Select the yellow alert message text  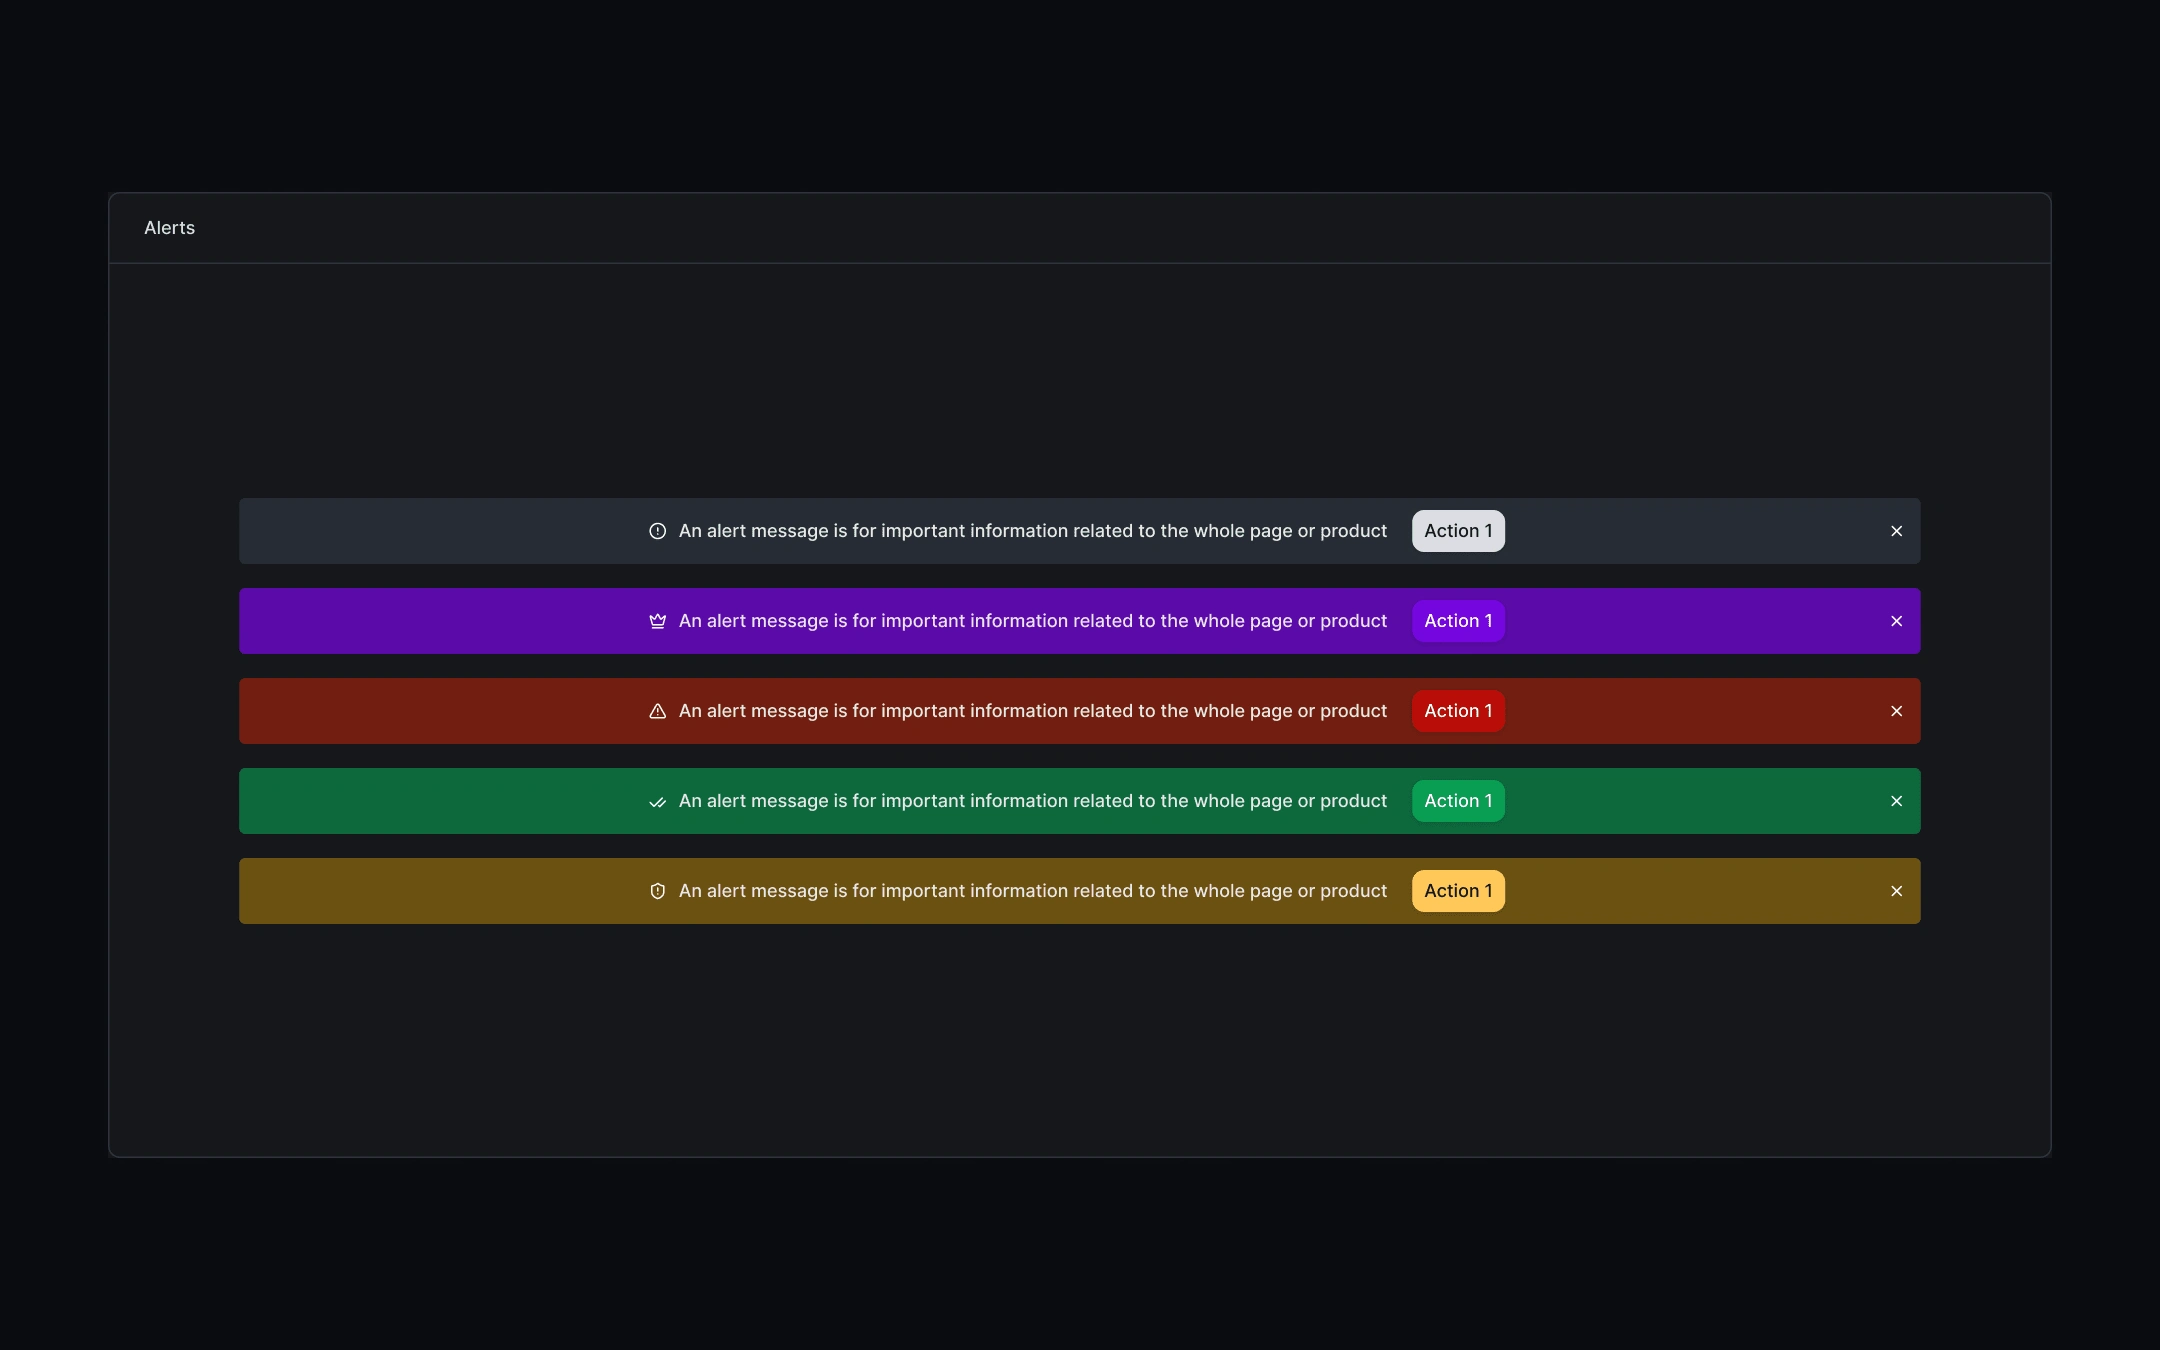click(1033, 891)
